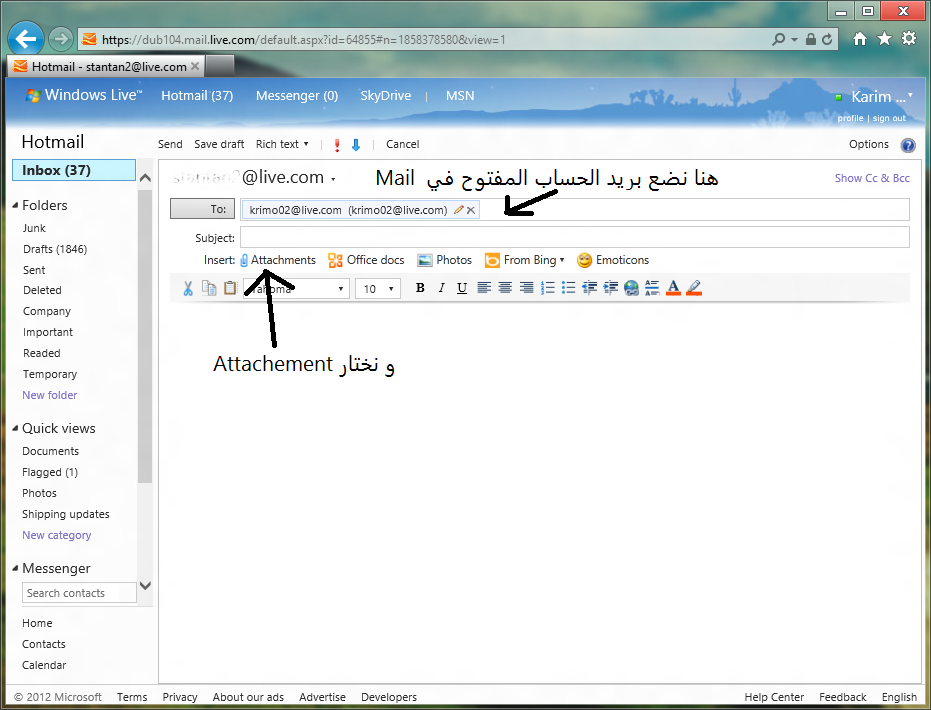Insert a bulleted list
This screenshot has height=710, width=931.
click(x=568, y=288)
